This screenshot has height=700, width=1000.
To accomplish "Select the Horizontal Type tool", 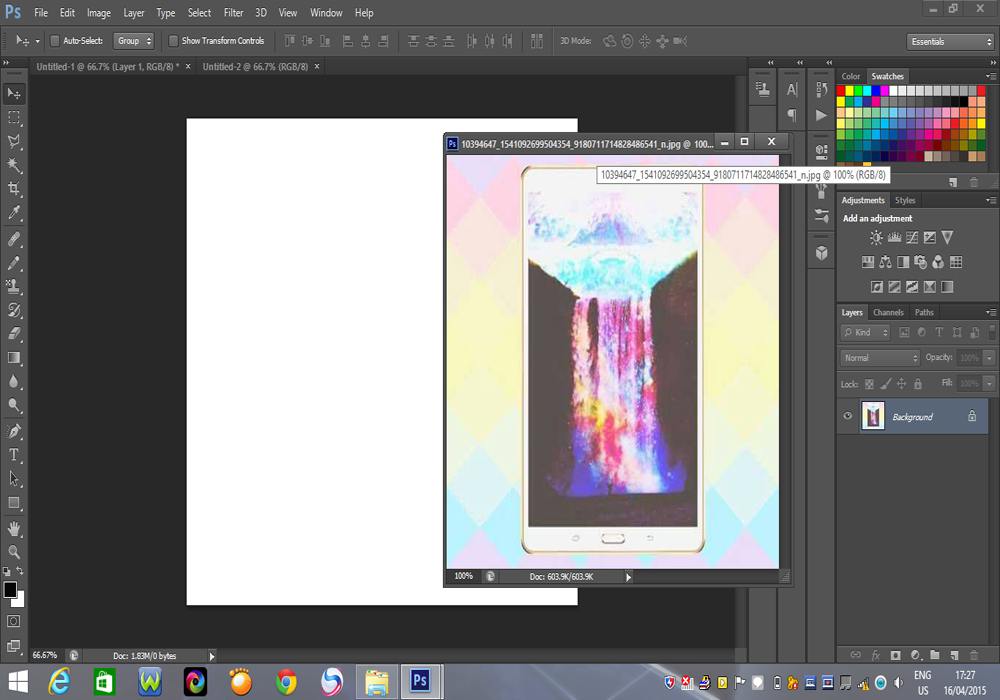I will (x=14, y=454).
